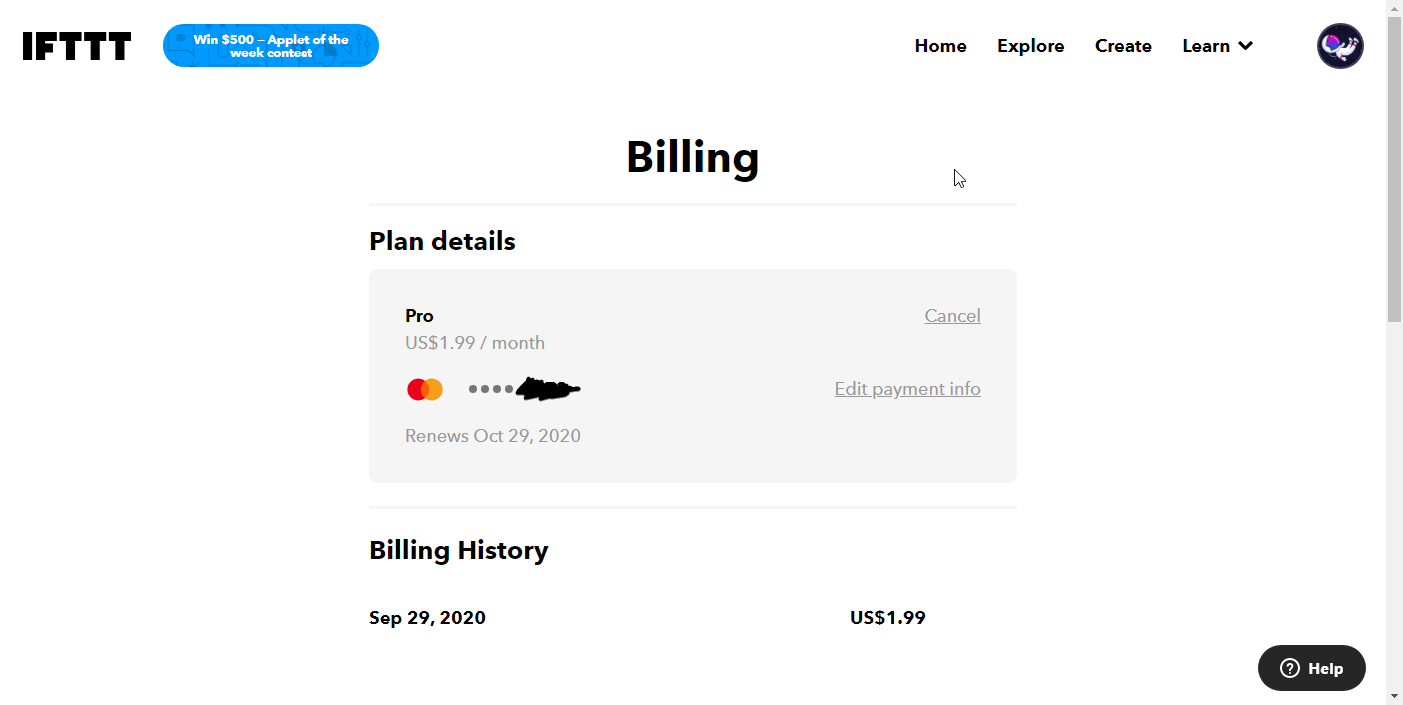Screen dimensions: 1403x705
Task: Open the Learn menu
Action: (1206, 46)
